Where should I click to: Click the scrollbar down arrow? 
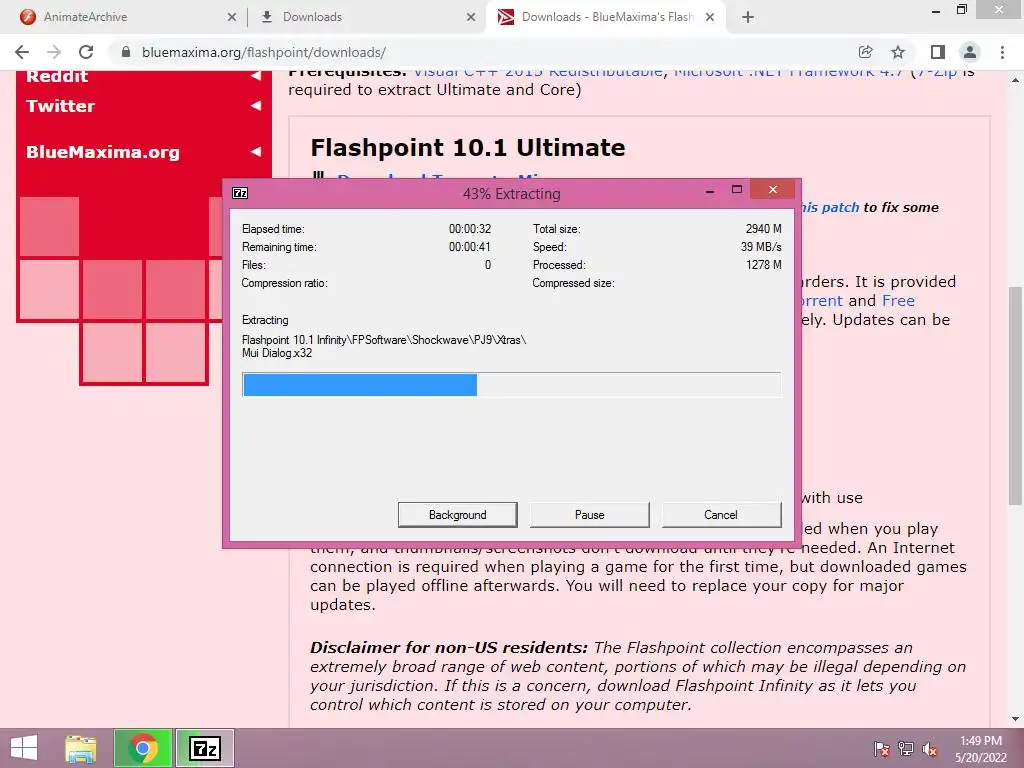[x=1015, y=719]
